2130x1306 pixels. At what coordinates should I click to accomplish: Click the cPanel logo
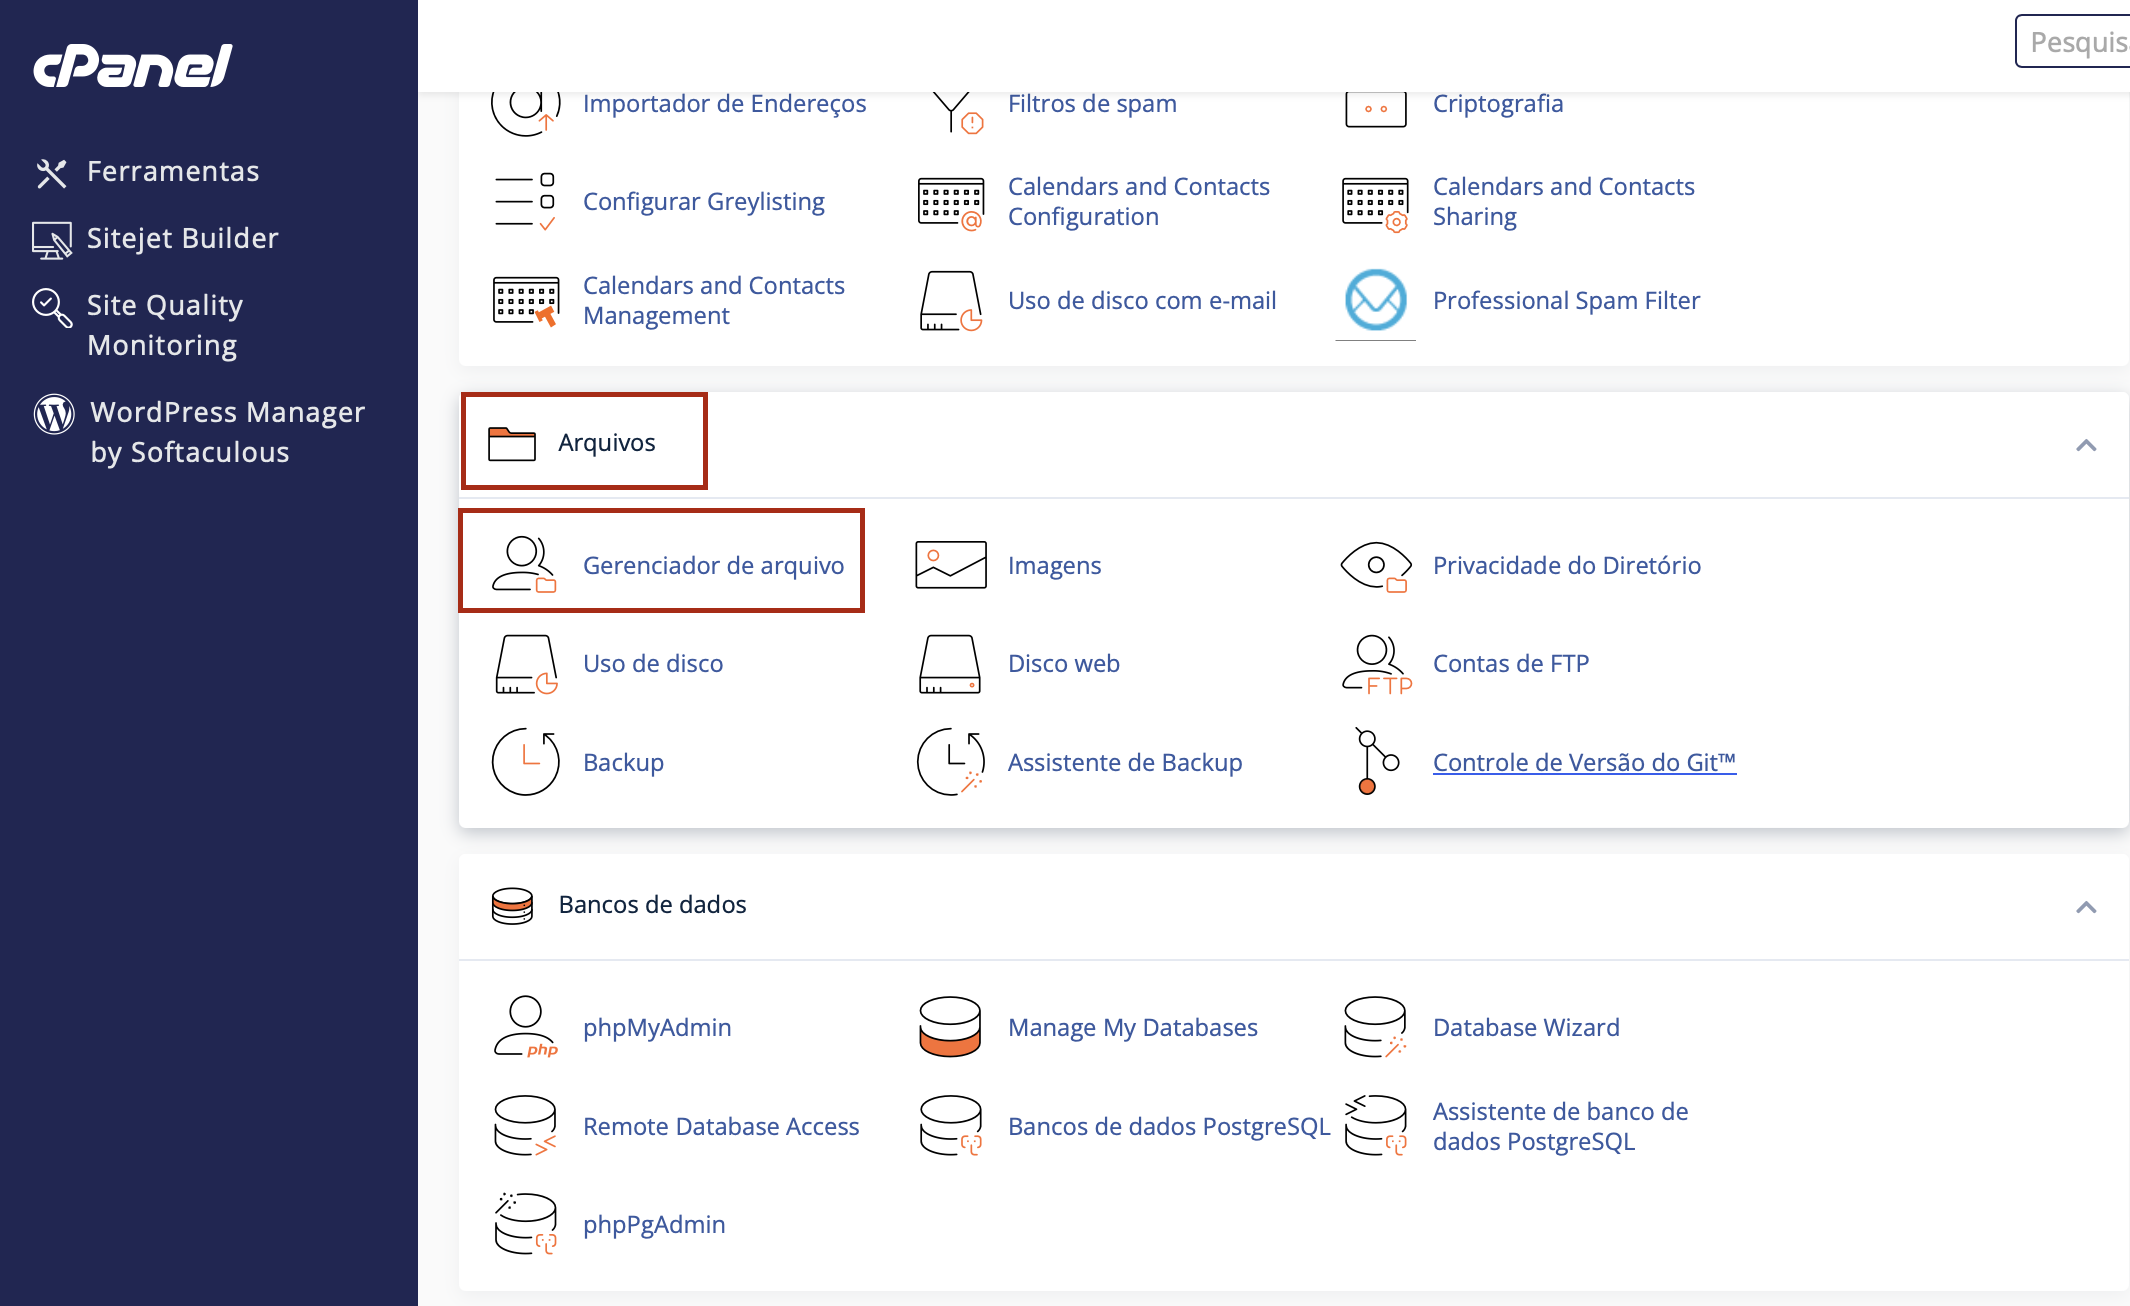133,66
